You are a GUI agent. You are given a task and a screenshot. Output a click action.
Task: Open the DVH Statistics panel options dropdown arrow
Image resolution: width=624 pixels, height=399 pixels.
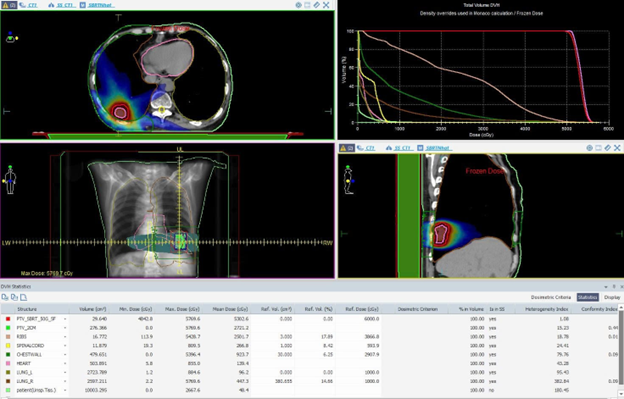(606, 286)
